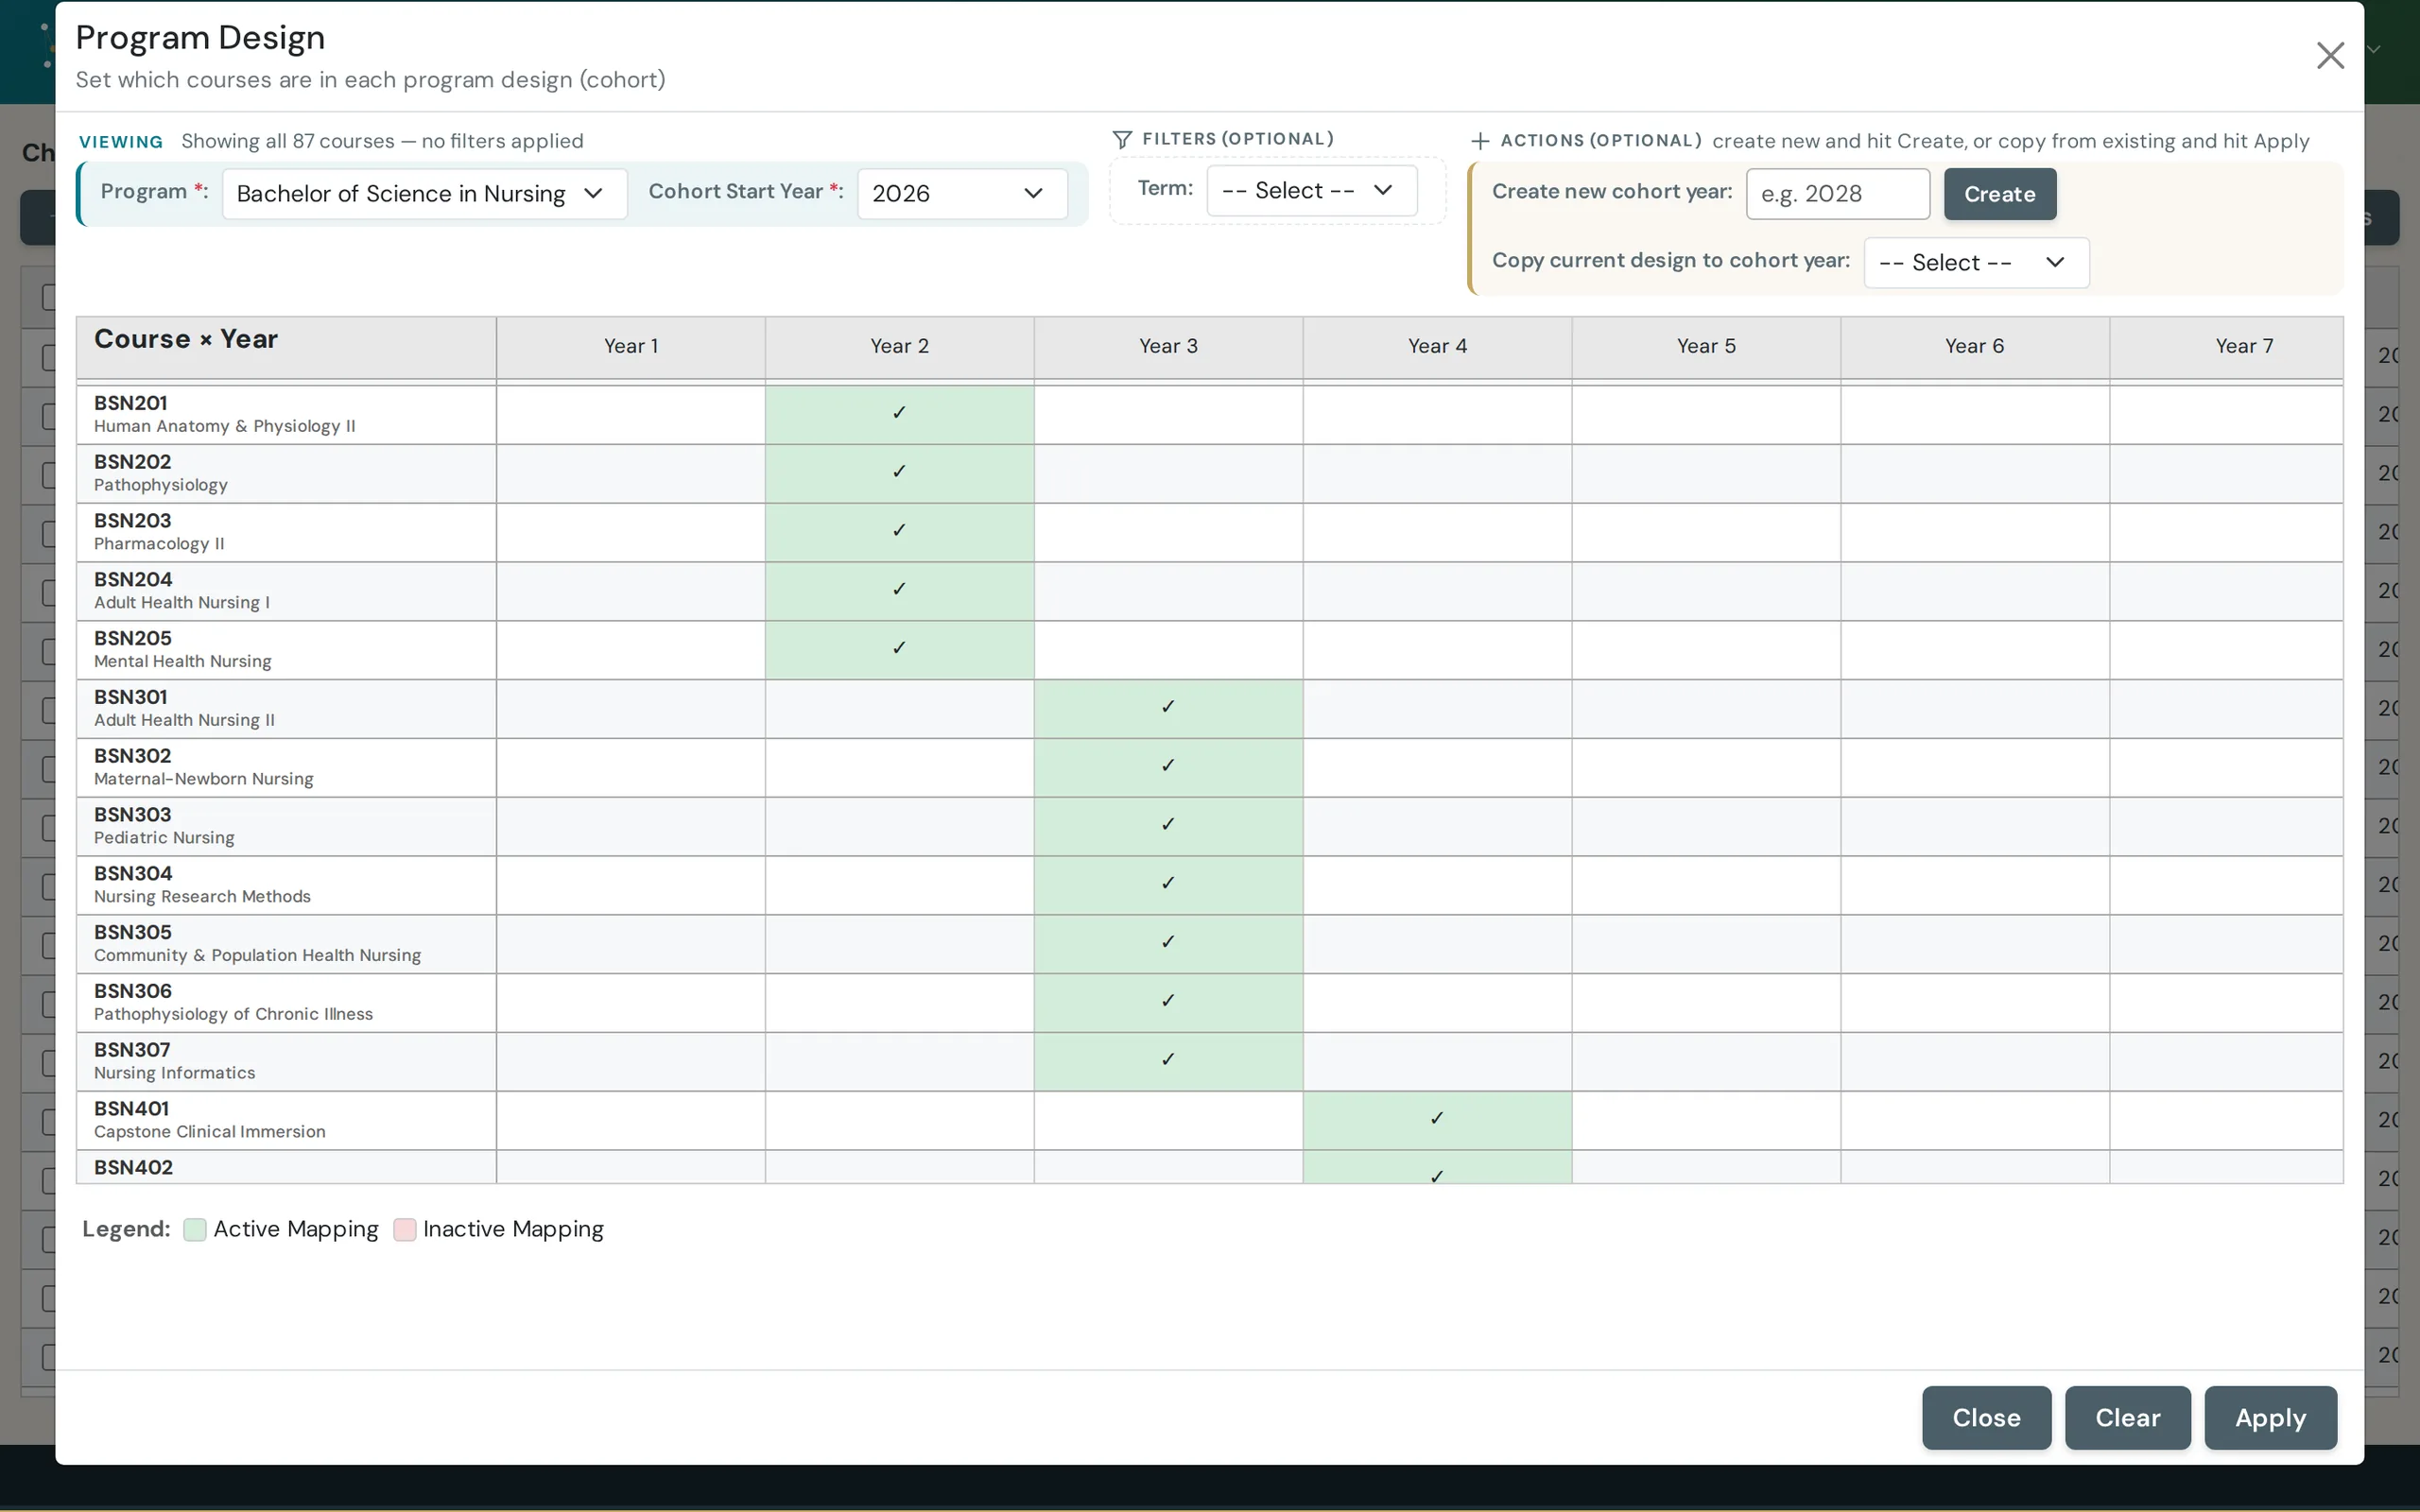2420x1512 pixels.
Task: Click the empty BSN401 Year 5 cell
Action: pyautogui.click(x=1706, y=1120)
